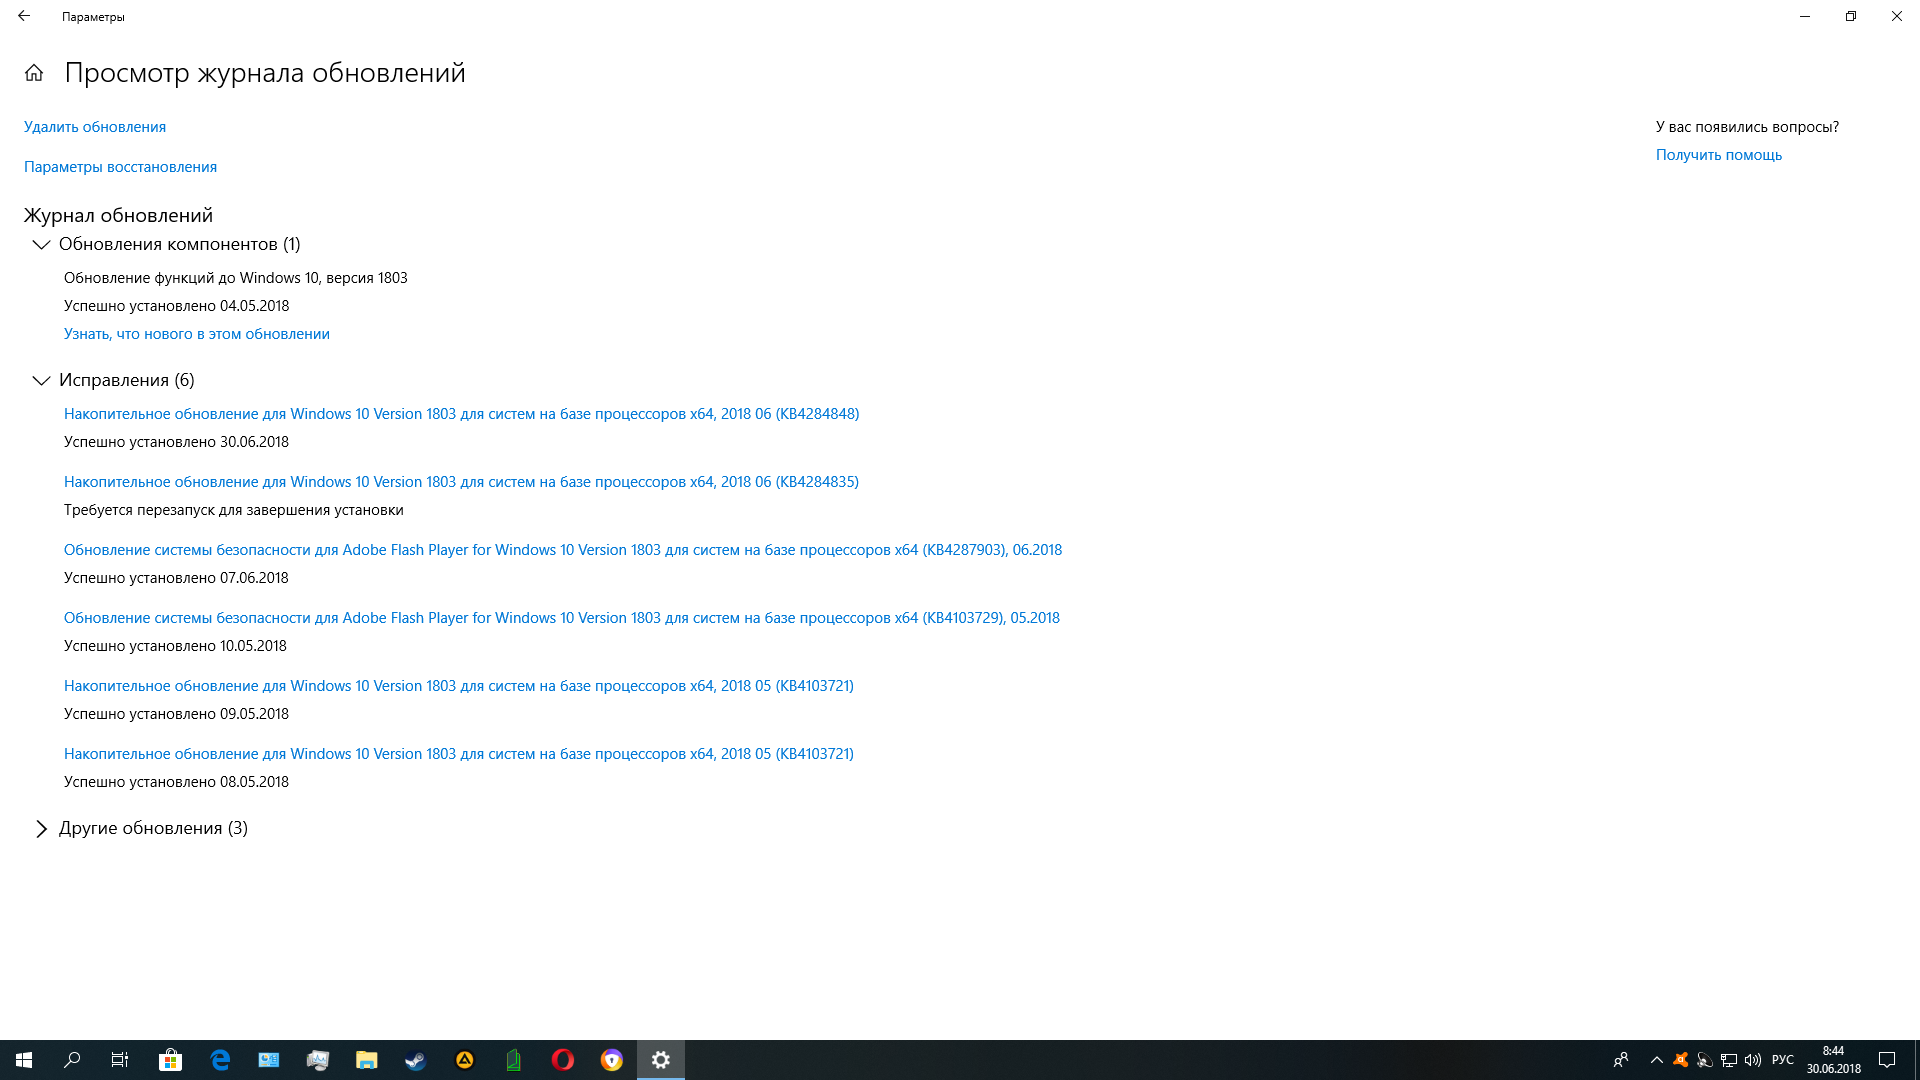Open the green book app on taskbar
Image resolution: width=1920 pixels, height=1080 pixels.
click(x=514, y=1060)
